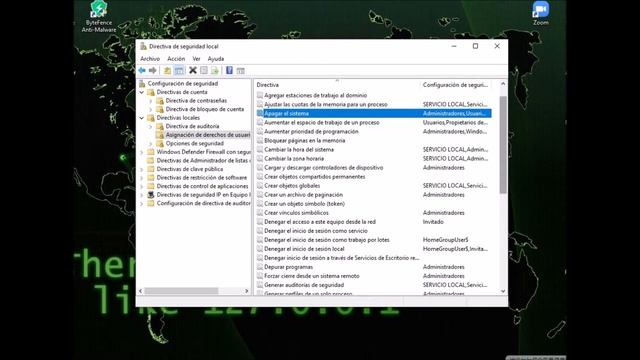Screen dimensions: 640x360
Task: Toggle the console tree show/hide icon
Action: point(179,71)
